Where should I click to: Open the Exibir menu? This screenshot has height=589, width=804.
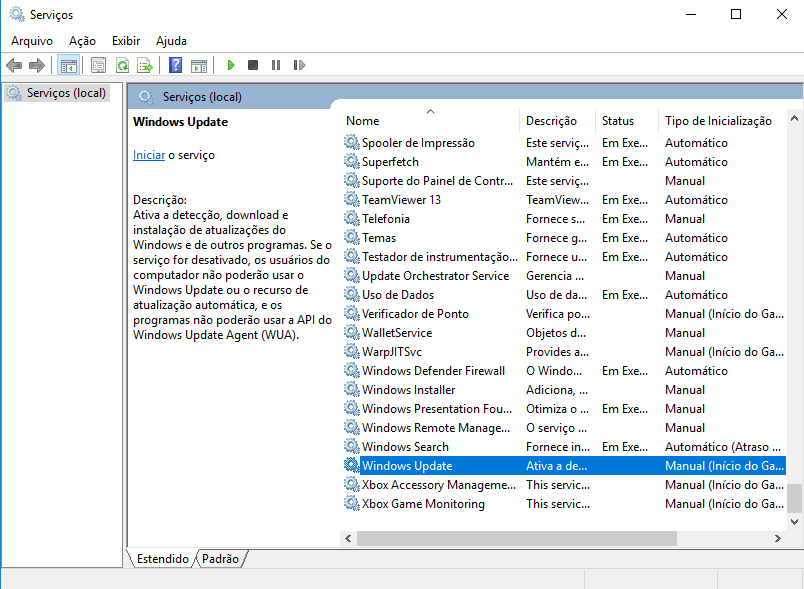(x=126, y=41)
